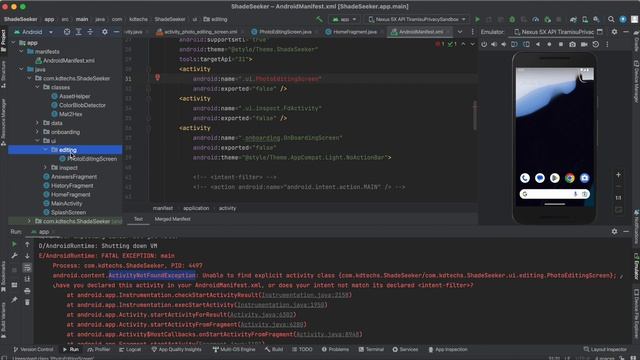This screenshot has width=640, height=360.
Task: Start emulator screen recording
Action: pos(584,44)
